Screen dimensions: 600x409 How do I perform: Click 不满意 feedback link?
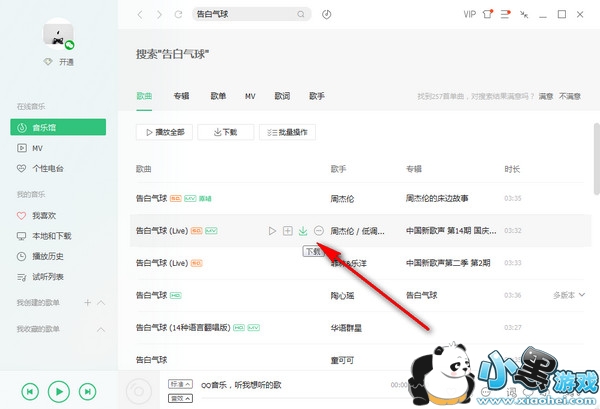(x=570, y=96)
